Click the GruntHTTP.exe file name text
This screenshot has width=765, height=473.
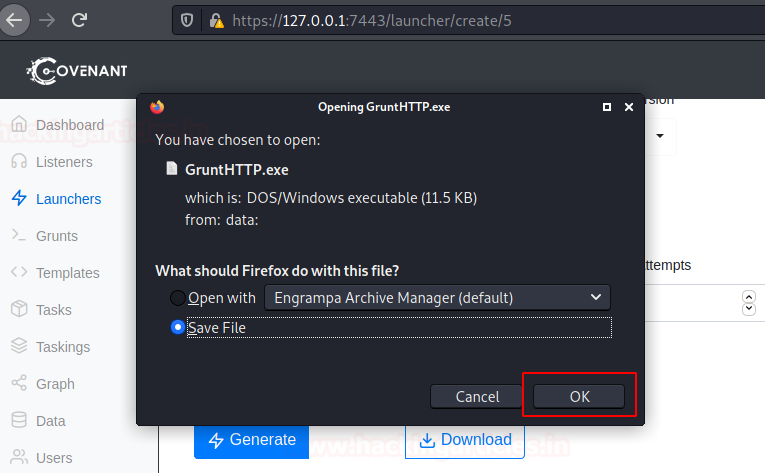(237, 170)
